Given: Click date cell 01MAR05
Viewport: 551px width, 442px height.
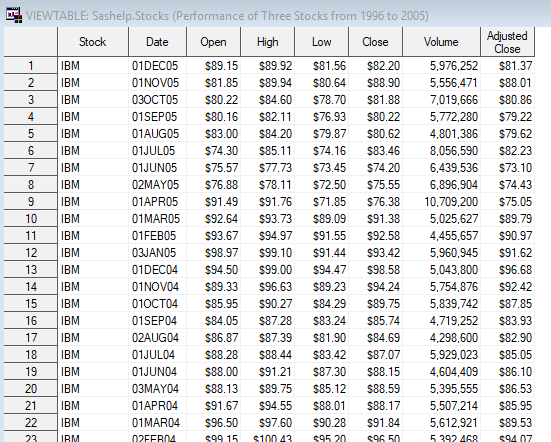Looking at the screenshot, I should (156, 219).
